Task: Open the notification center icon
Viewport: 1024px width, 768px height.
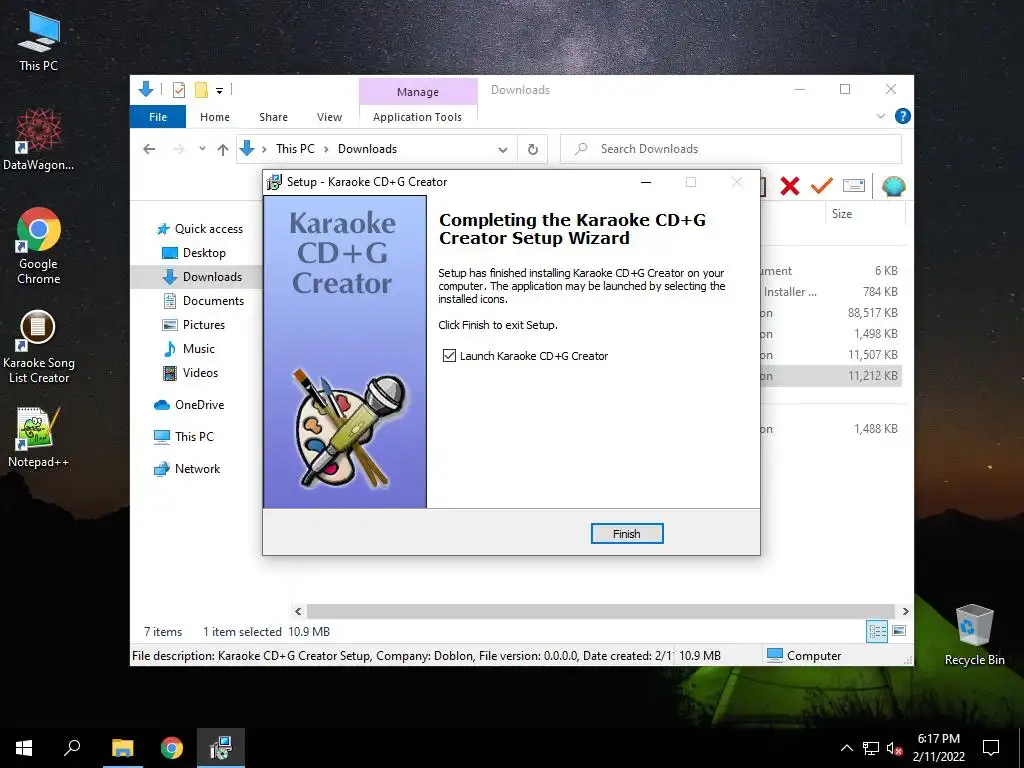Action: pyautogui.click(x=991, y=748)
